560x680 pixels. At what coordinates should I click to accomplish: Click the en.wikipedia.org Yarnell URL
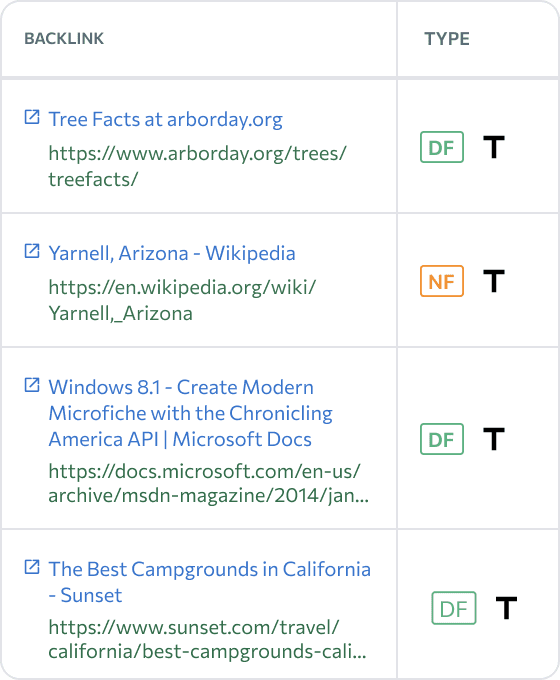click(x=182, y=300)
